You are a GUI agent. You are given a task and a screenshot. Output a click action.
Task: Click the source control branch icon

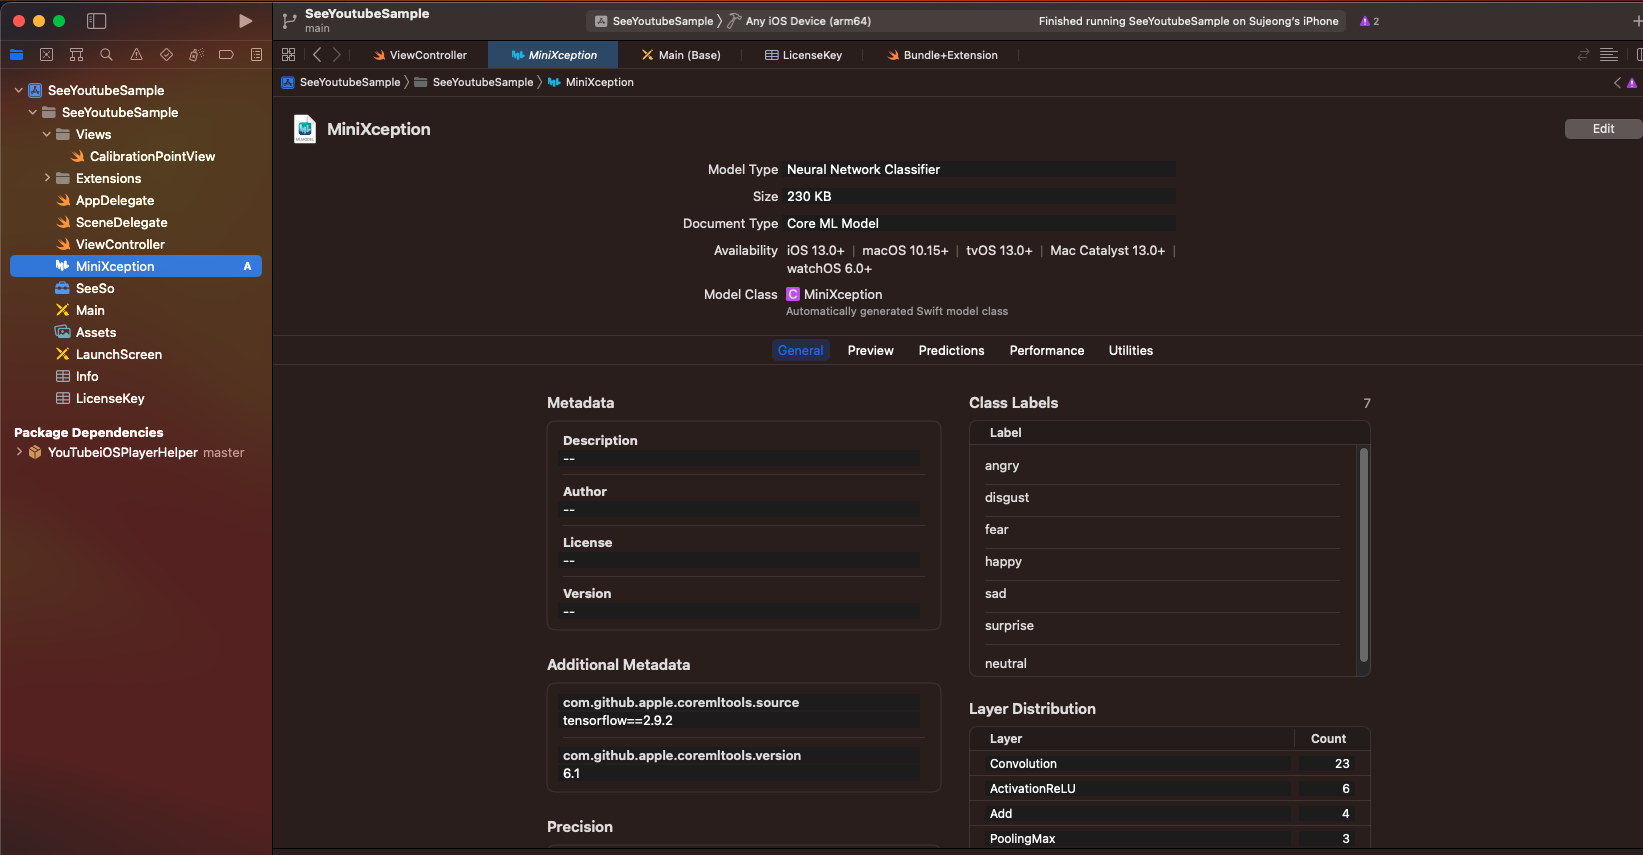289,21
